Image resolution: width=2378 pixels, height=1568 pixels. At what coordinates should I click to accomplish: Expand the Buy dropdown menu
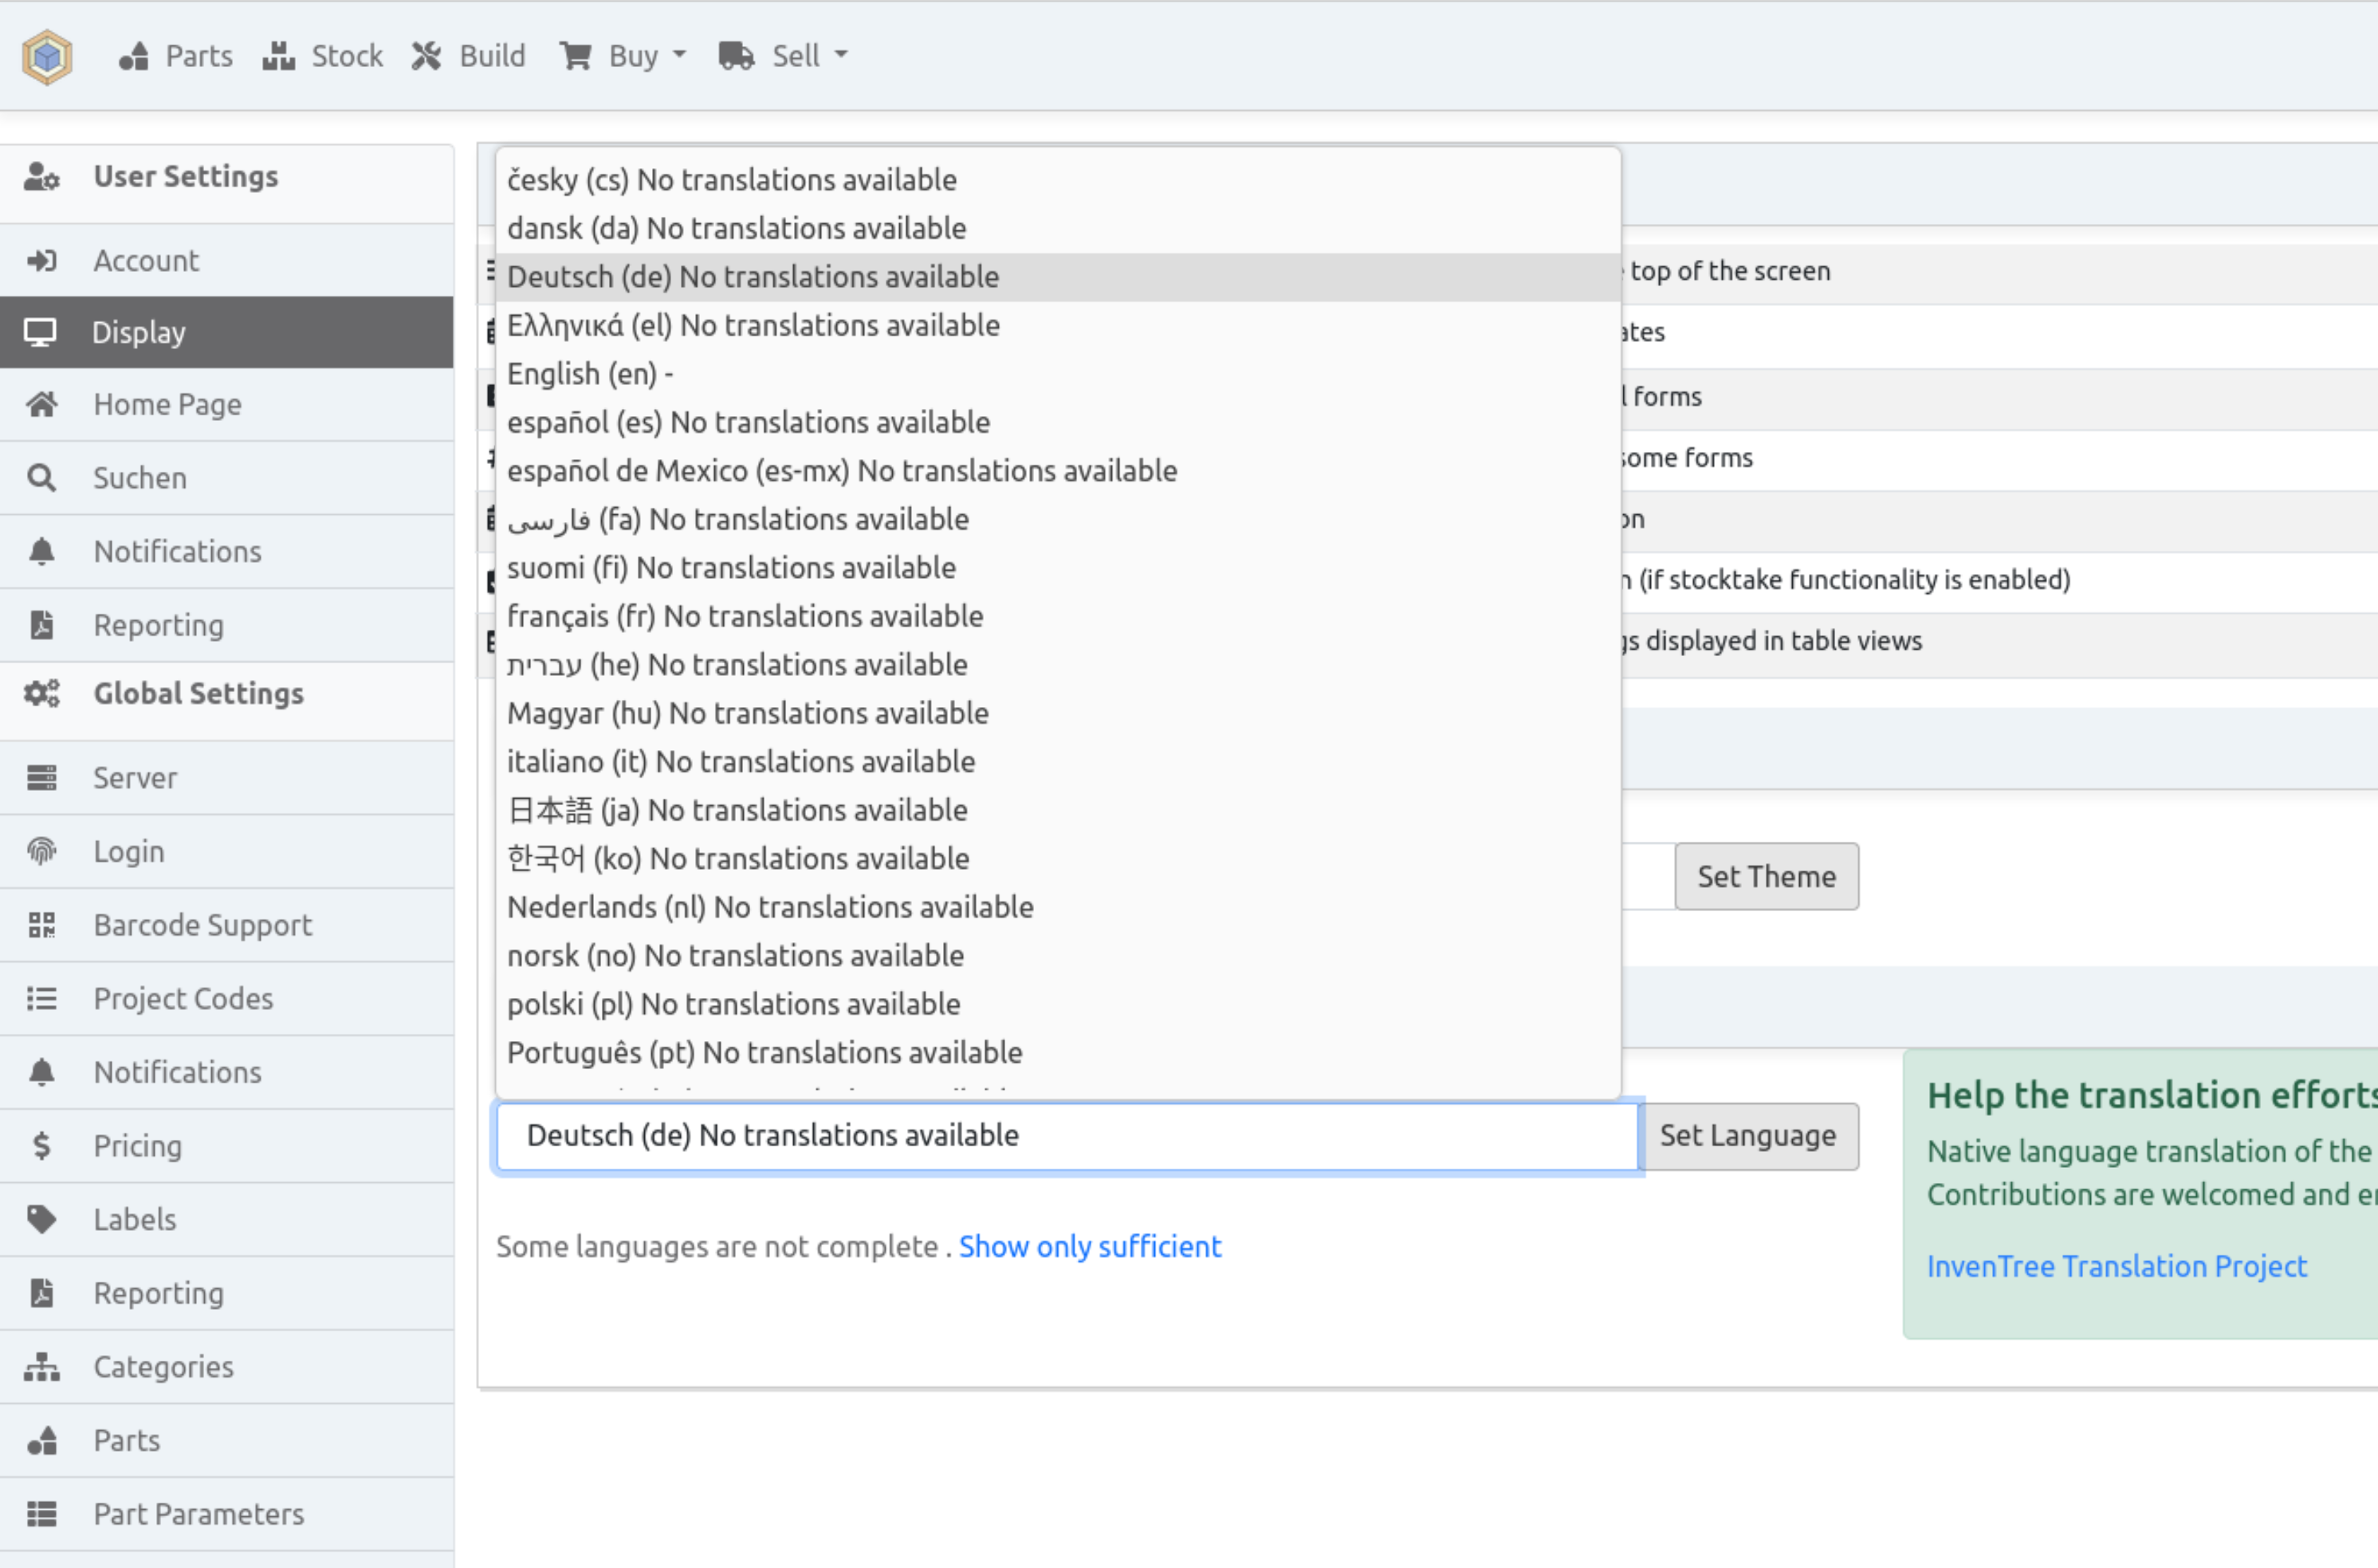coord(622,56)
